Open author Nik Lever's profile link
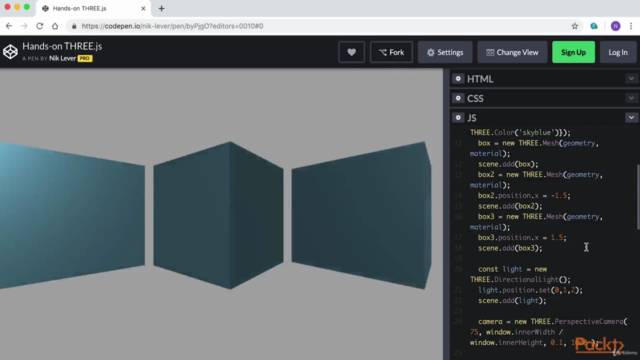640x360 pixels. pos(62,58)
